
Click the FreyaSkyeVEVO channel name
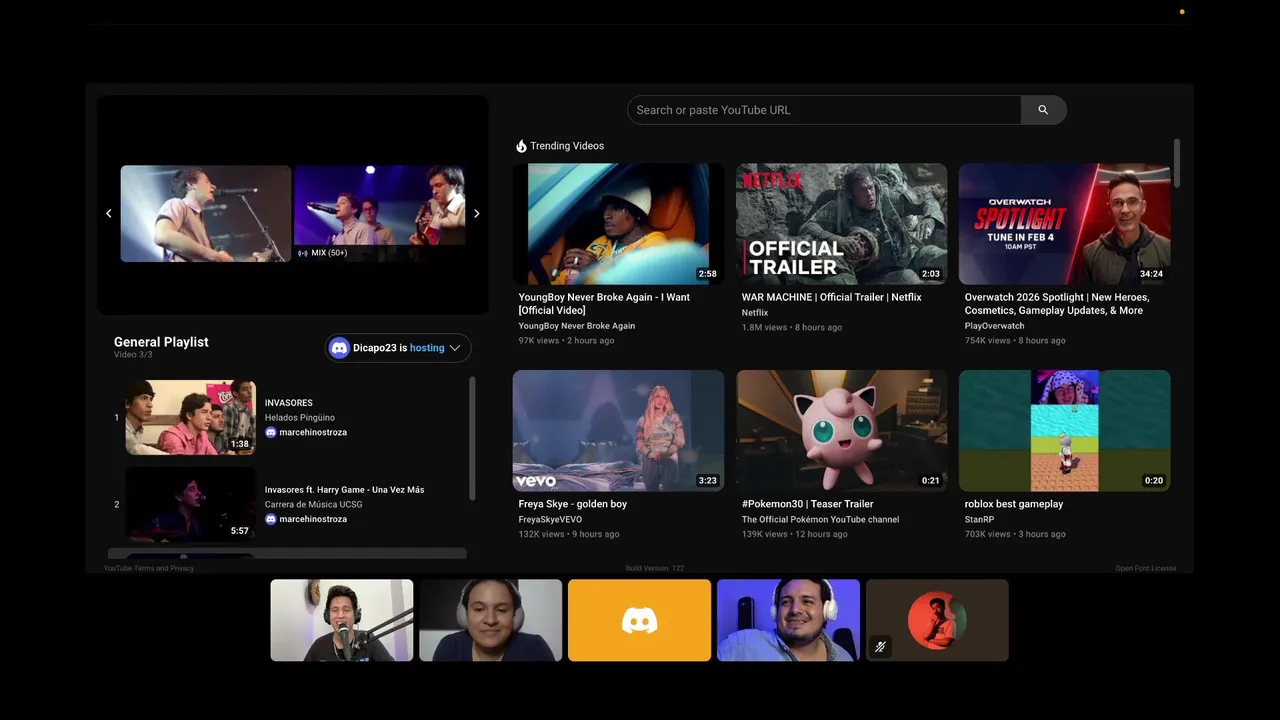click(550, 520)
